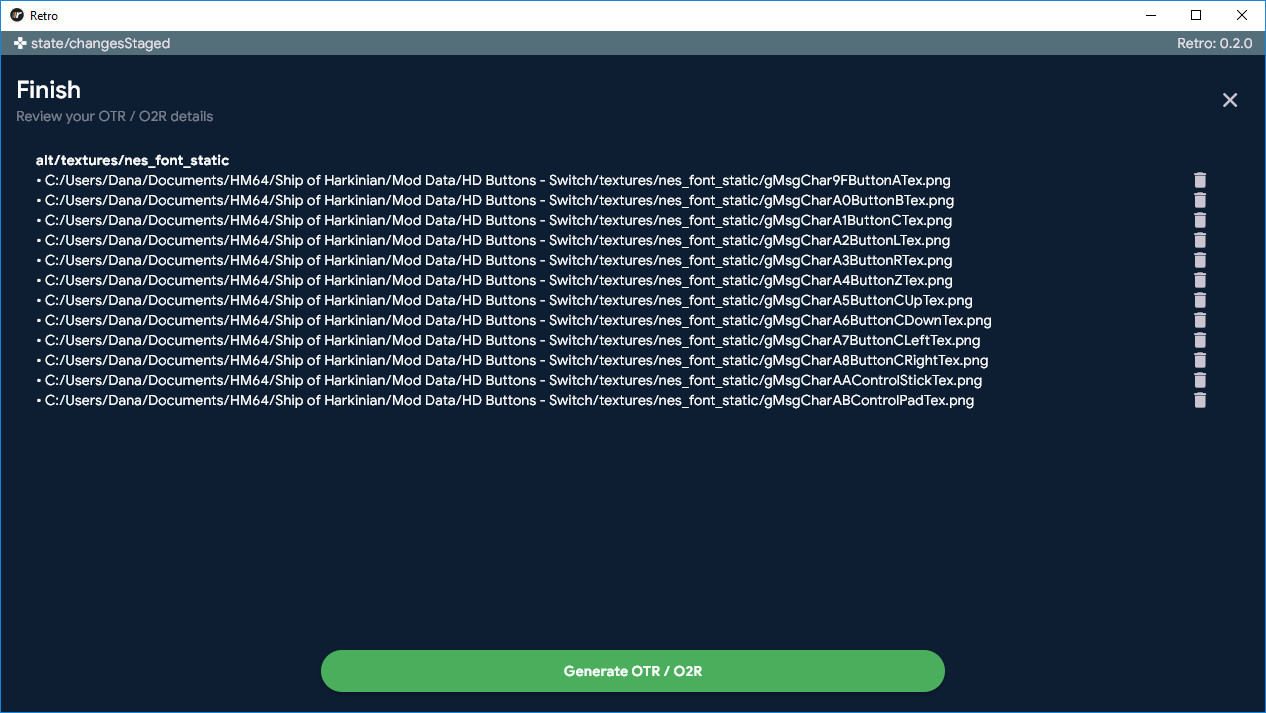Select the alt/textures/nes_font_static folder heading
The height and width of the screenshot is (713, 1266).
point(133,160)
